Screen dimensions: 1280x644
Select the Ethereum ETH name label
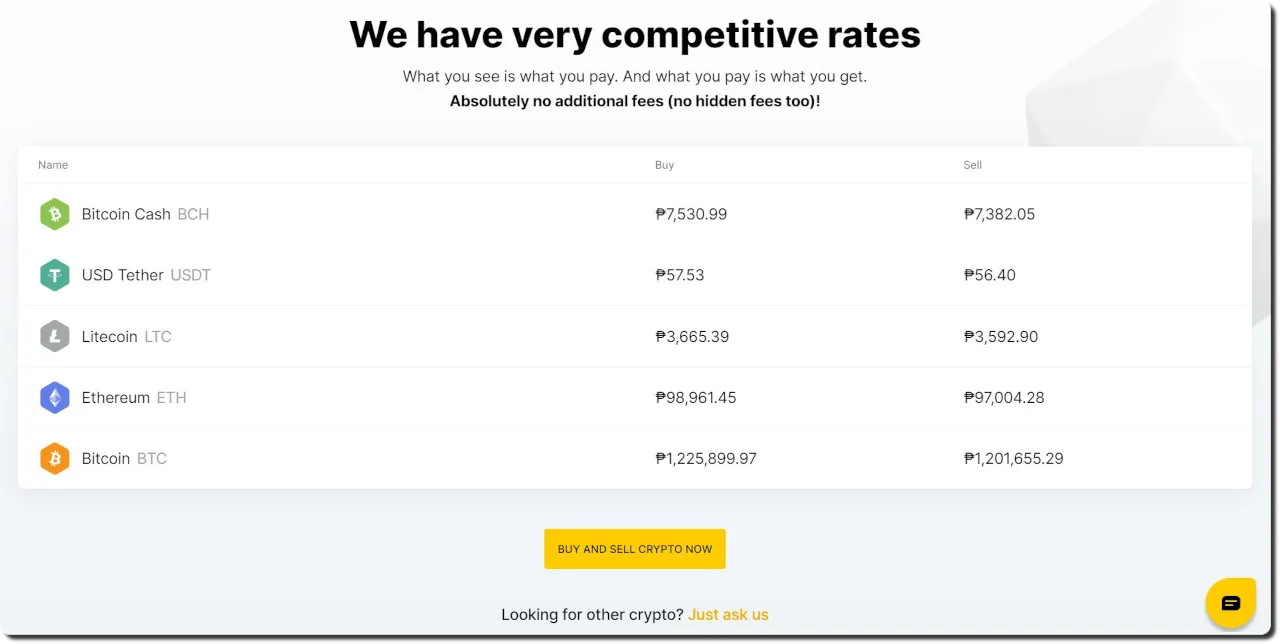(x=134, y=397)
